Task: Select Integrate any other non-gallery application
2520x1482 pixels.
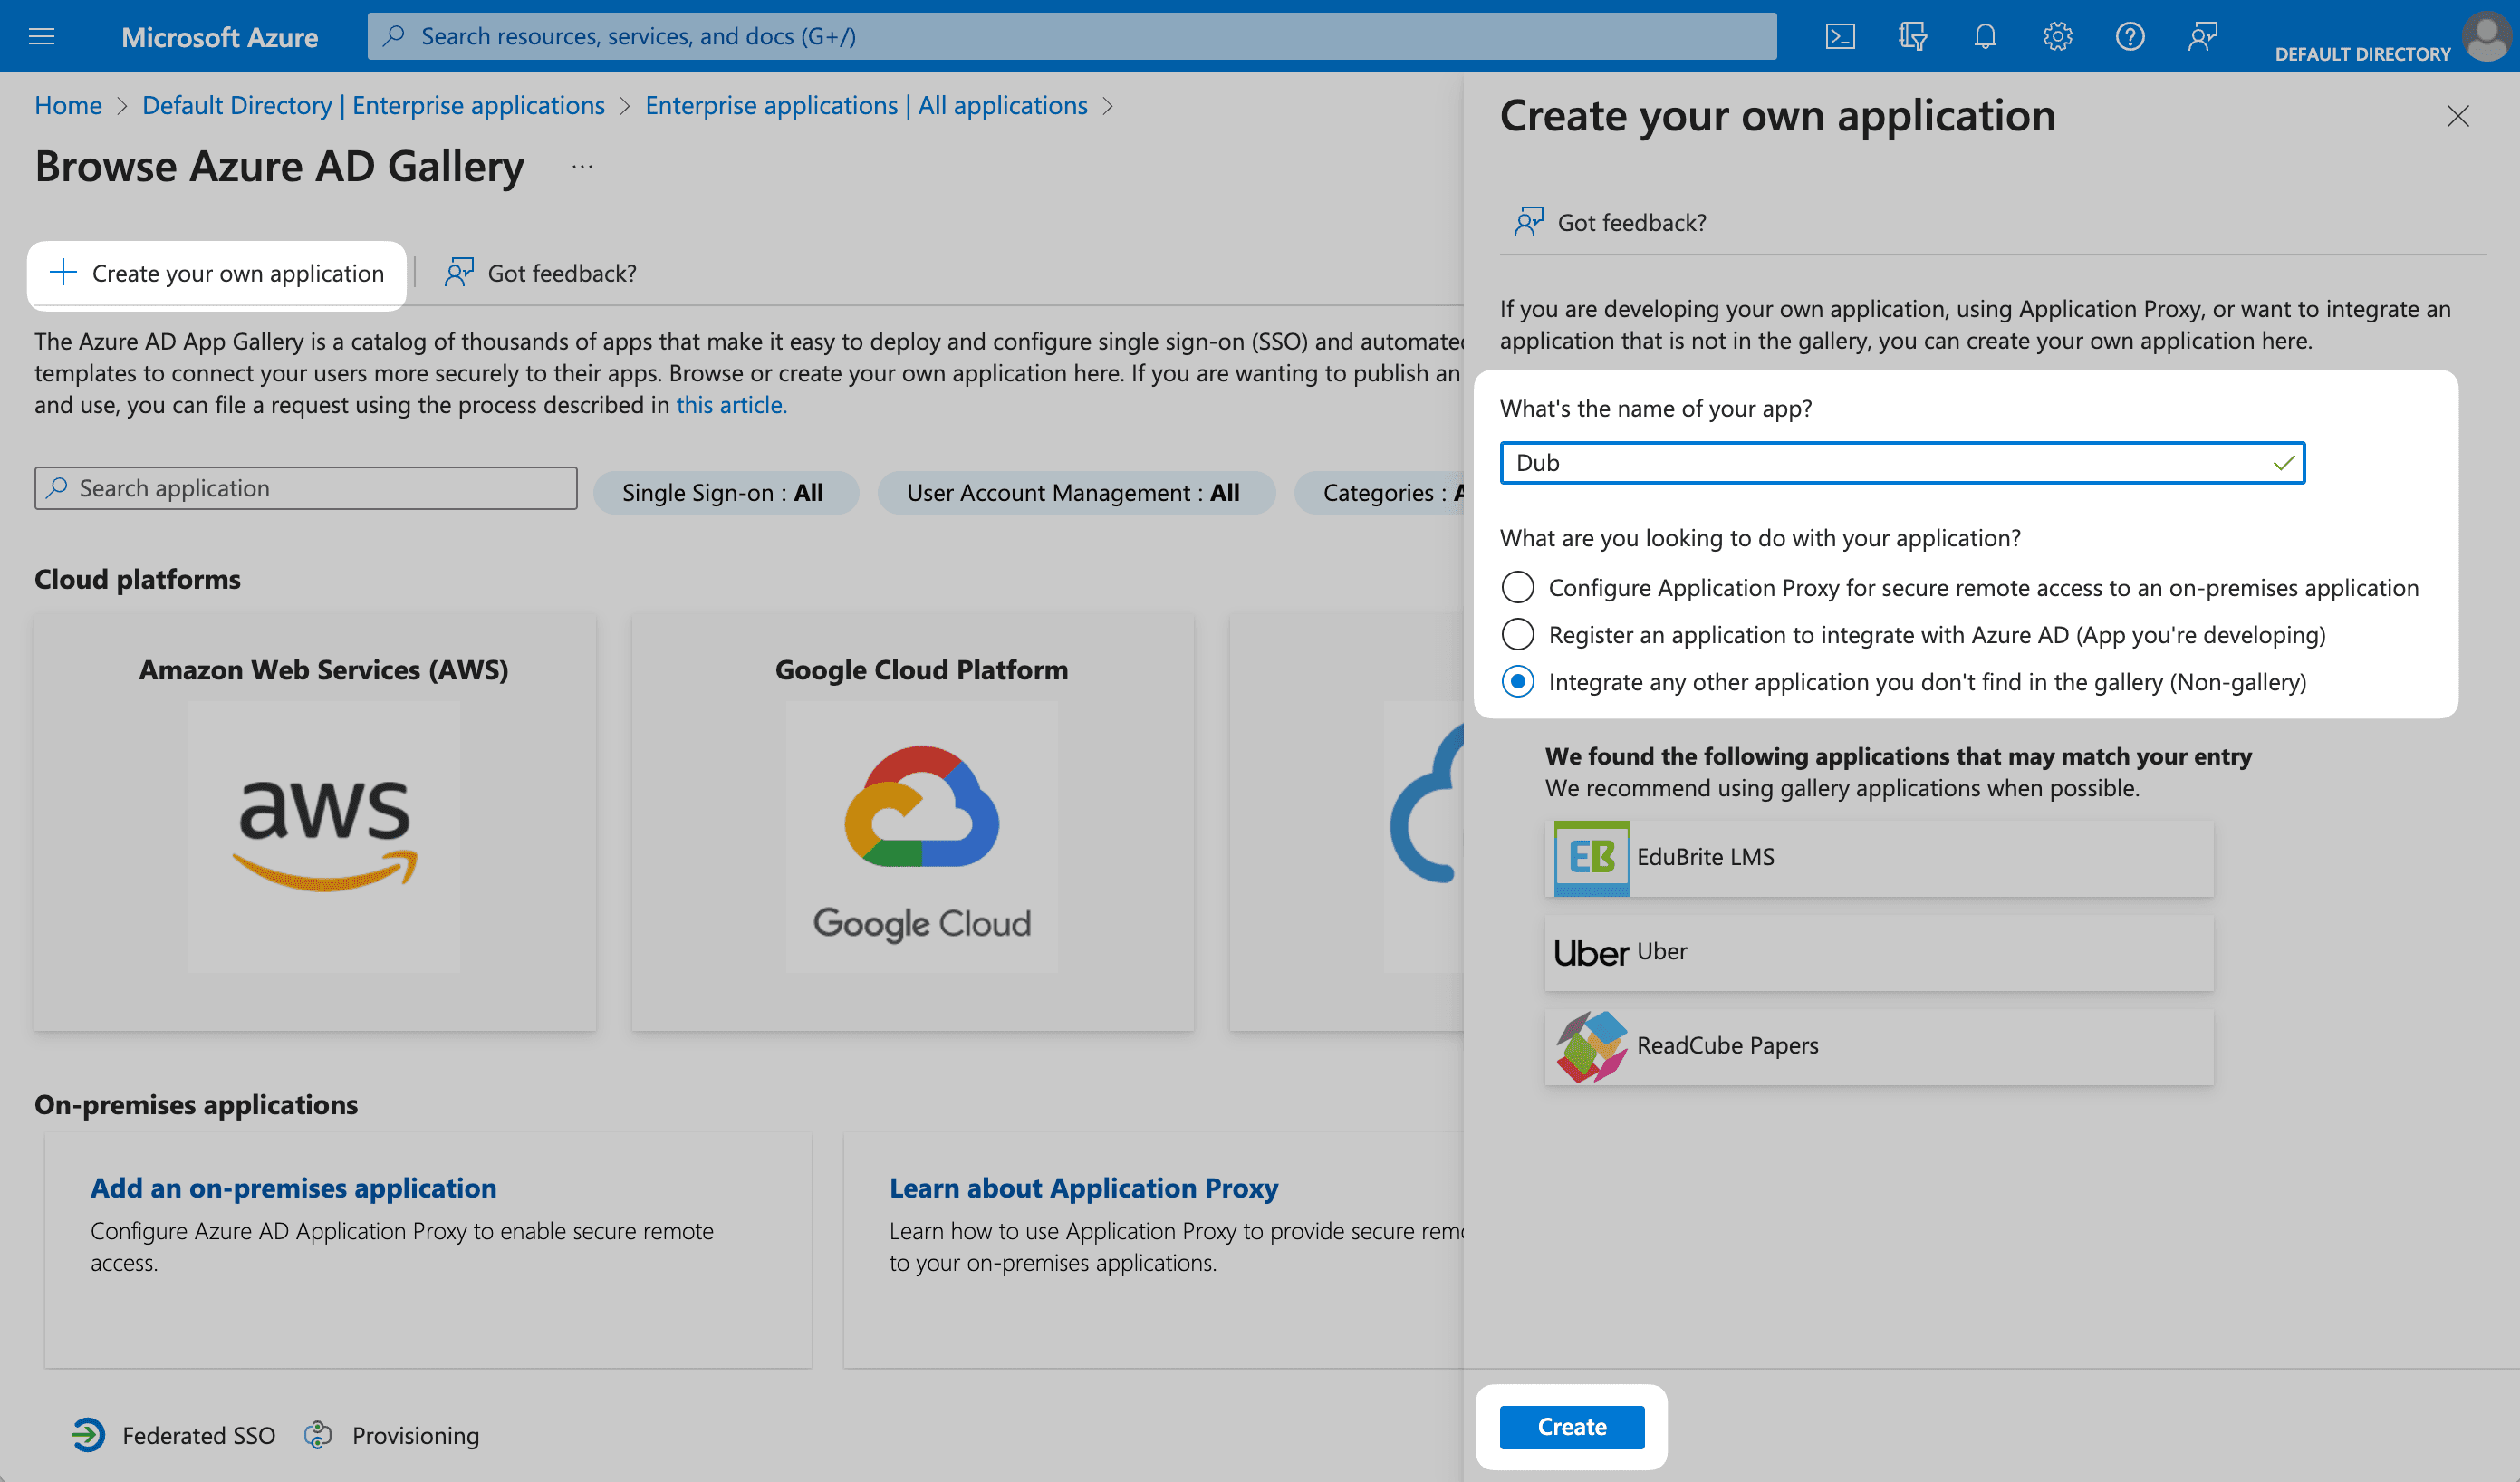Action: tap(1518, 681)
